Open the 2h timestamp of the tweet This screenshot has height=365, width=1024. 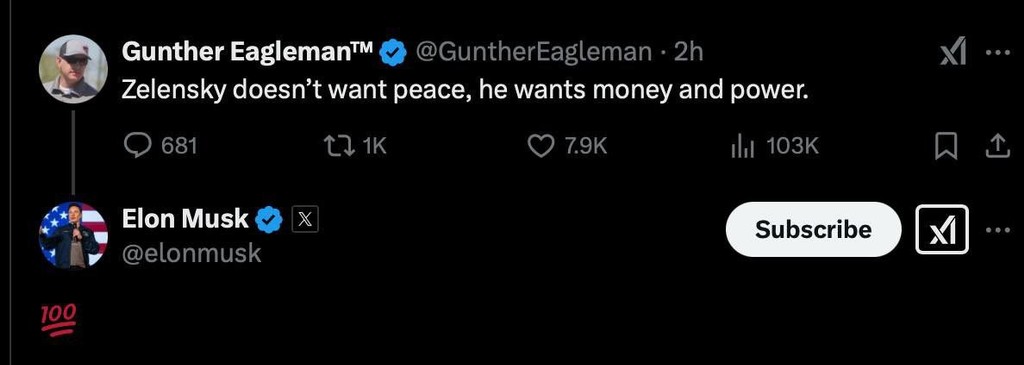[688, 52]
